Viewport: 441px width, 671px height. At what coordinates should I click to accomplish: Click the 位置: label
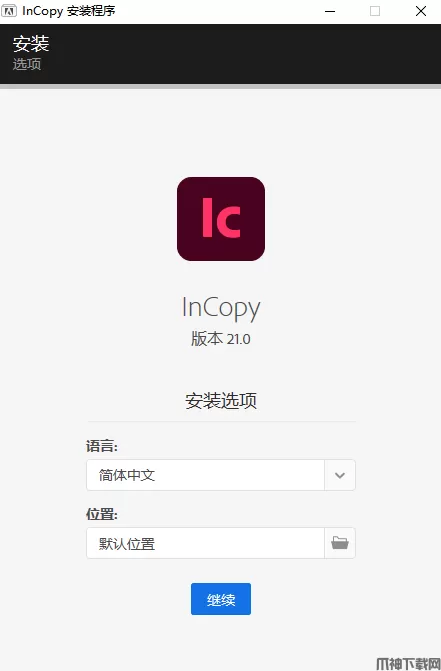[x=102, y=514]
